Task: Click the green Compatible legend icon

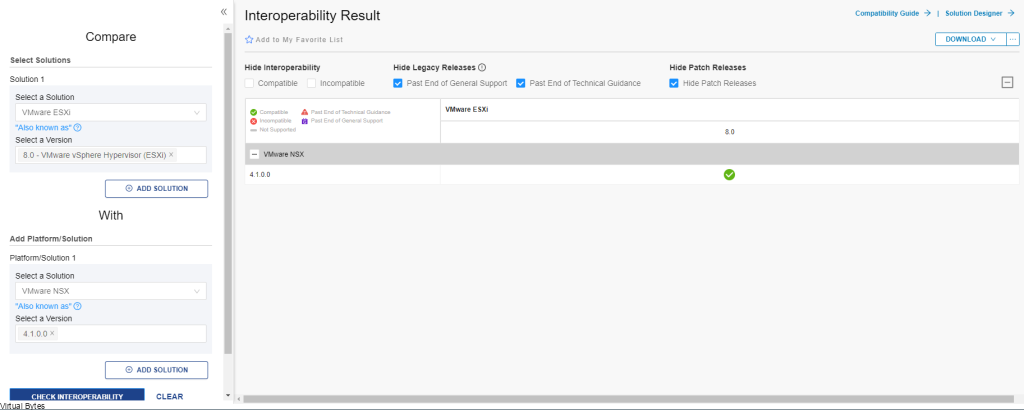Action: click(x=253, y=112)
